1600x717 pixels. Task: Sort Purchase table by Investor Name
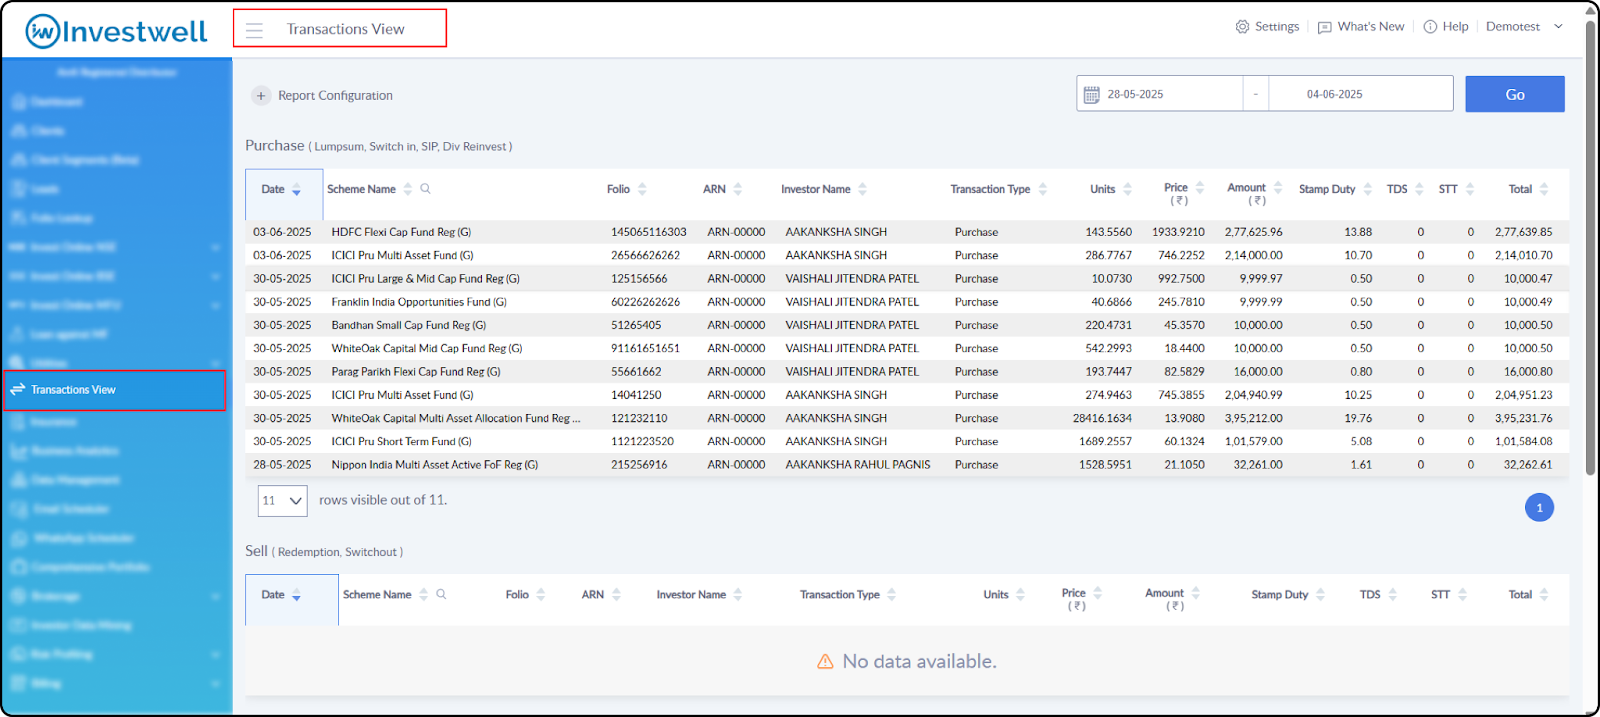pos(862,189)
